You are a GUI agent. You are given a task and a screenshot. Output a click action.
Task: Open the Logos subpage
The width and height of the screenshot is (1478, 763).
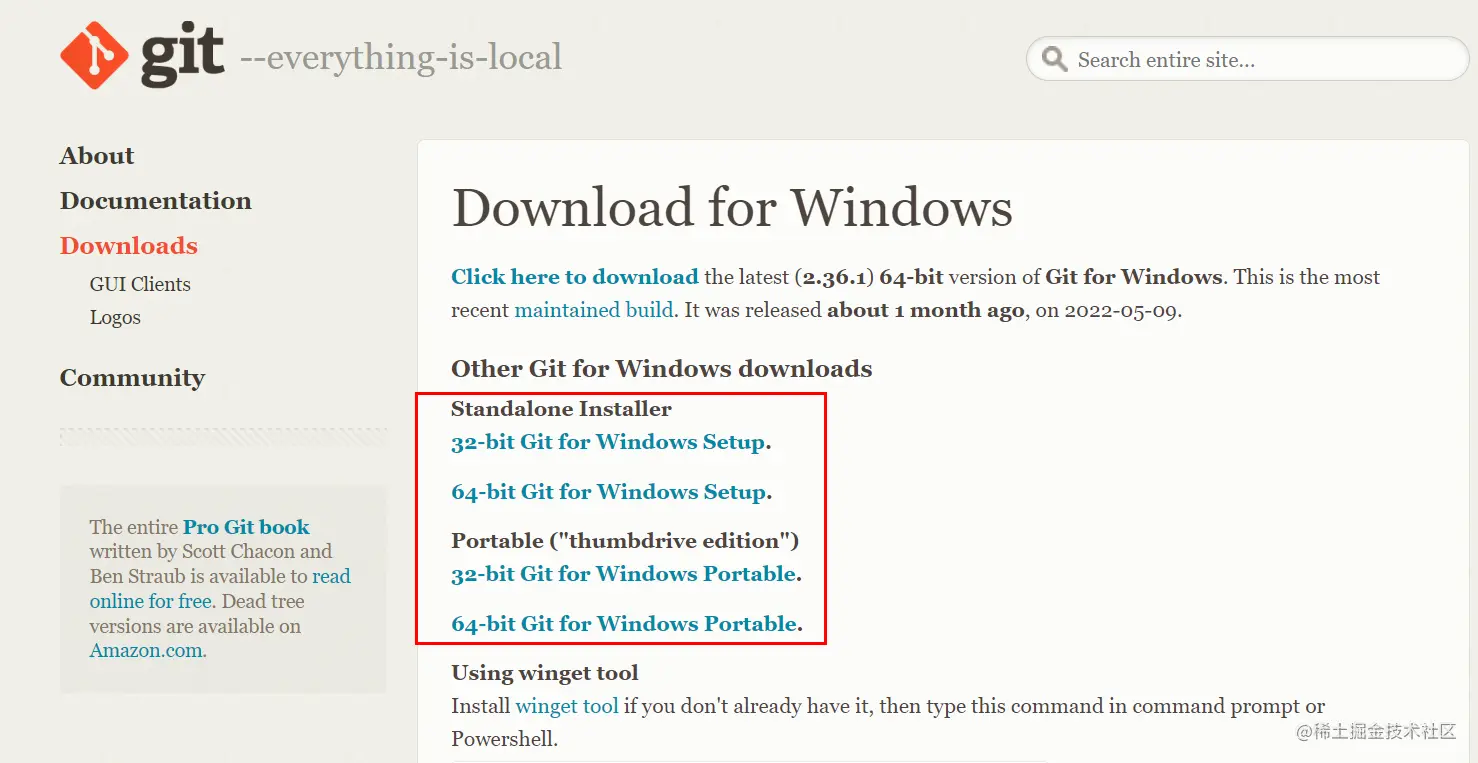pos(115,318)
